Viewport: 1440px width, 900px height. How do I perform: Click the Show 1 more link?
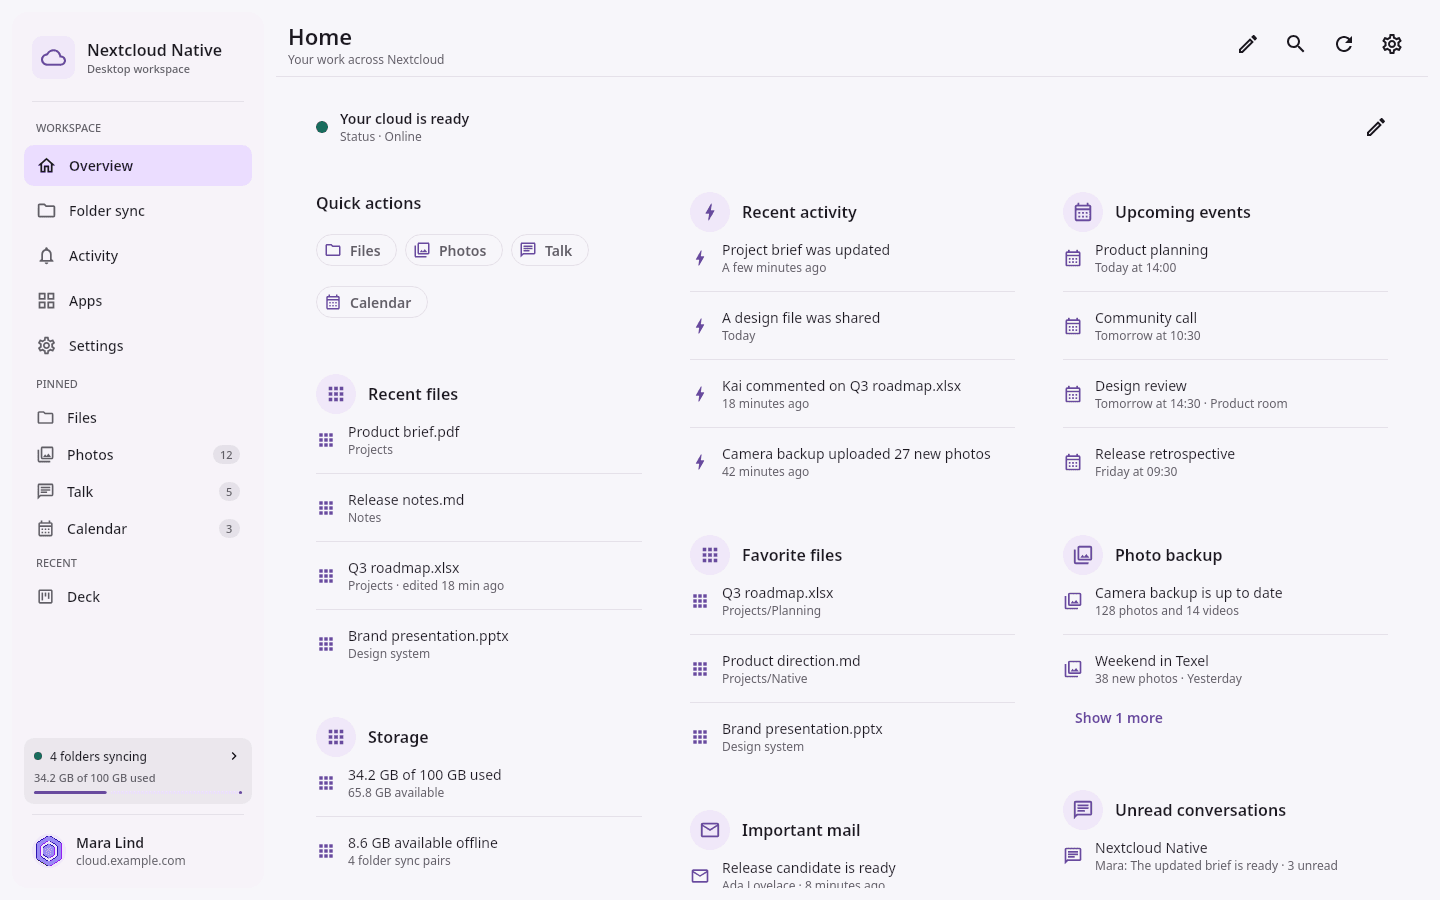coord(1119,718)
